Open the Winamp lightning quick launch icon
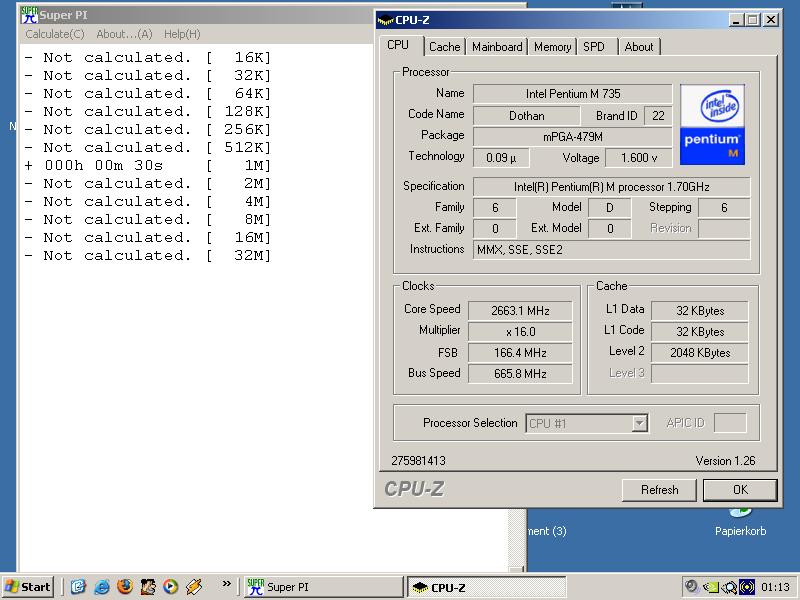 click(x=194, y=587)
